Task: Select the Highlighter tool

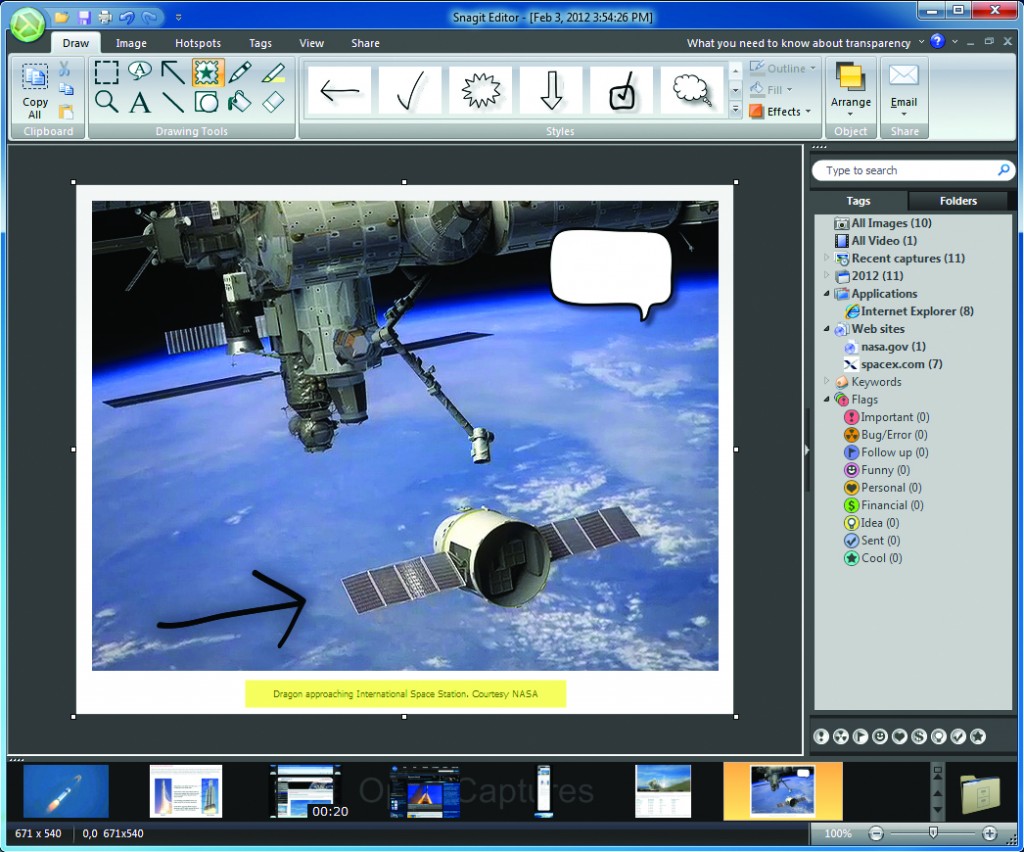Action: 273,71
